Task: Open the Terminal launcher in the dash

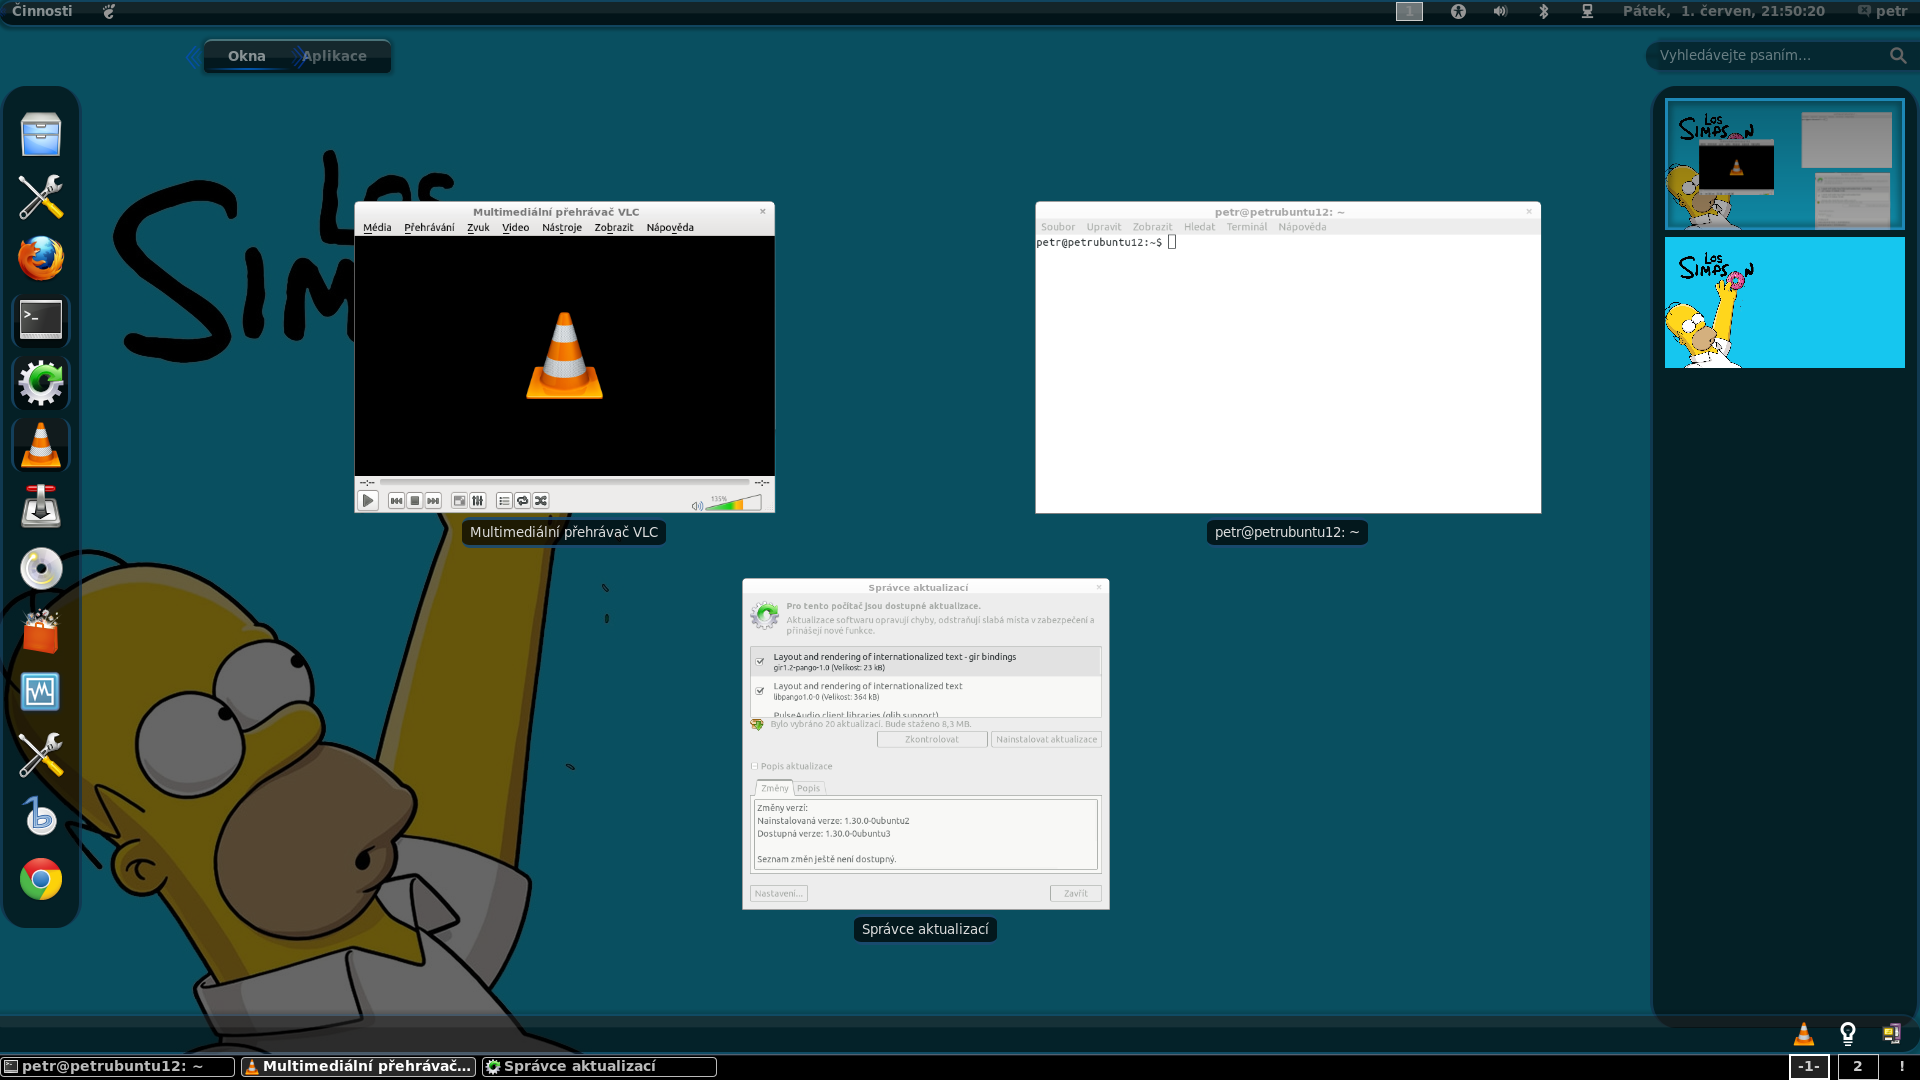Action: coord(41,320)
